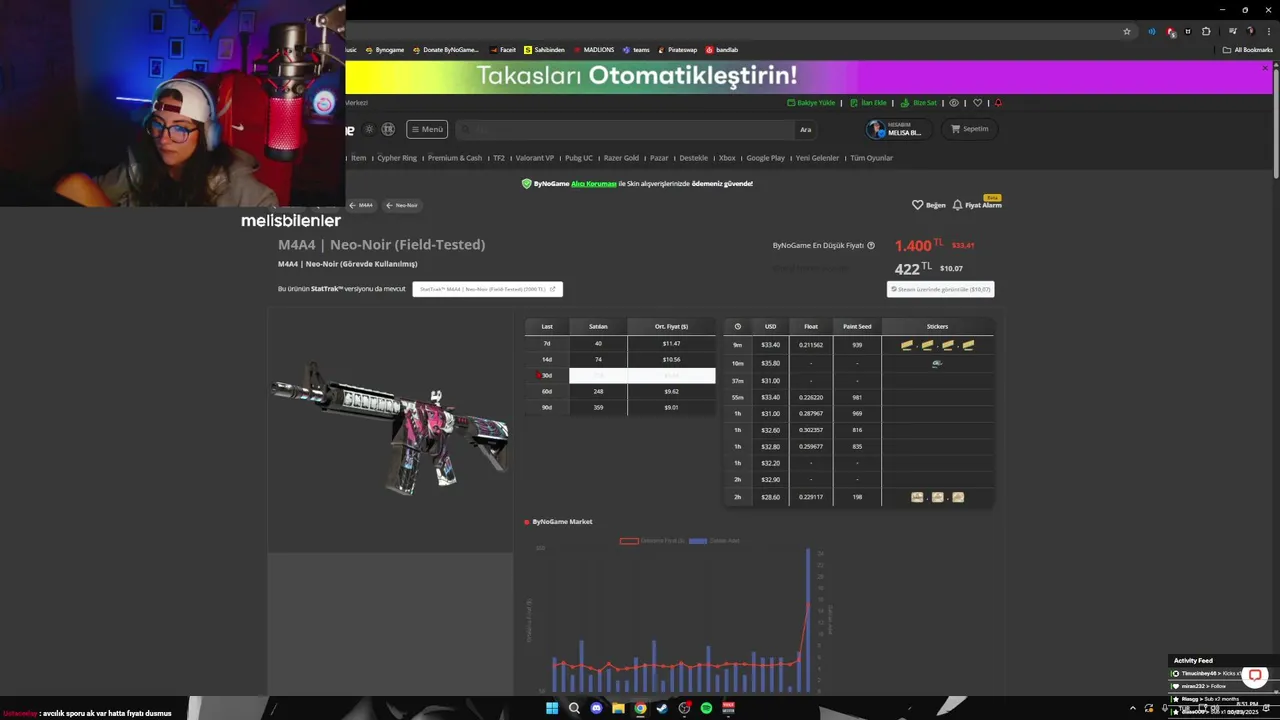The width and height of the screenshot is (1280, 720).
Task: Go back to Neo-Noir breadcrumb
Action: [402, 205]
